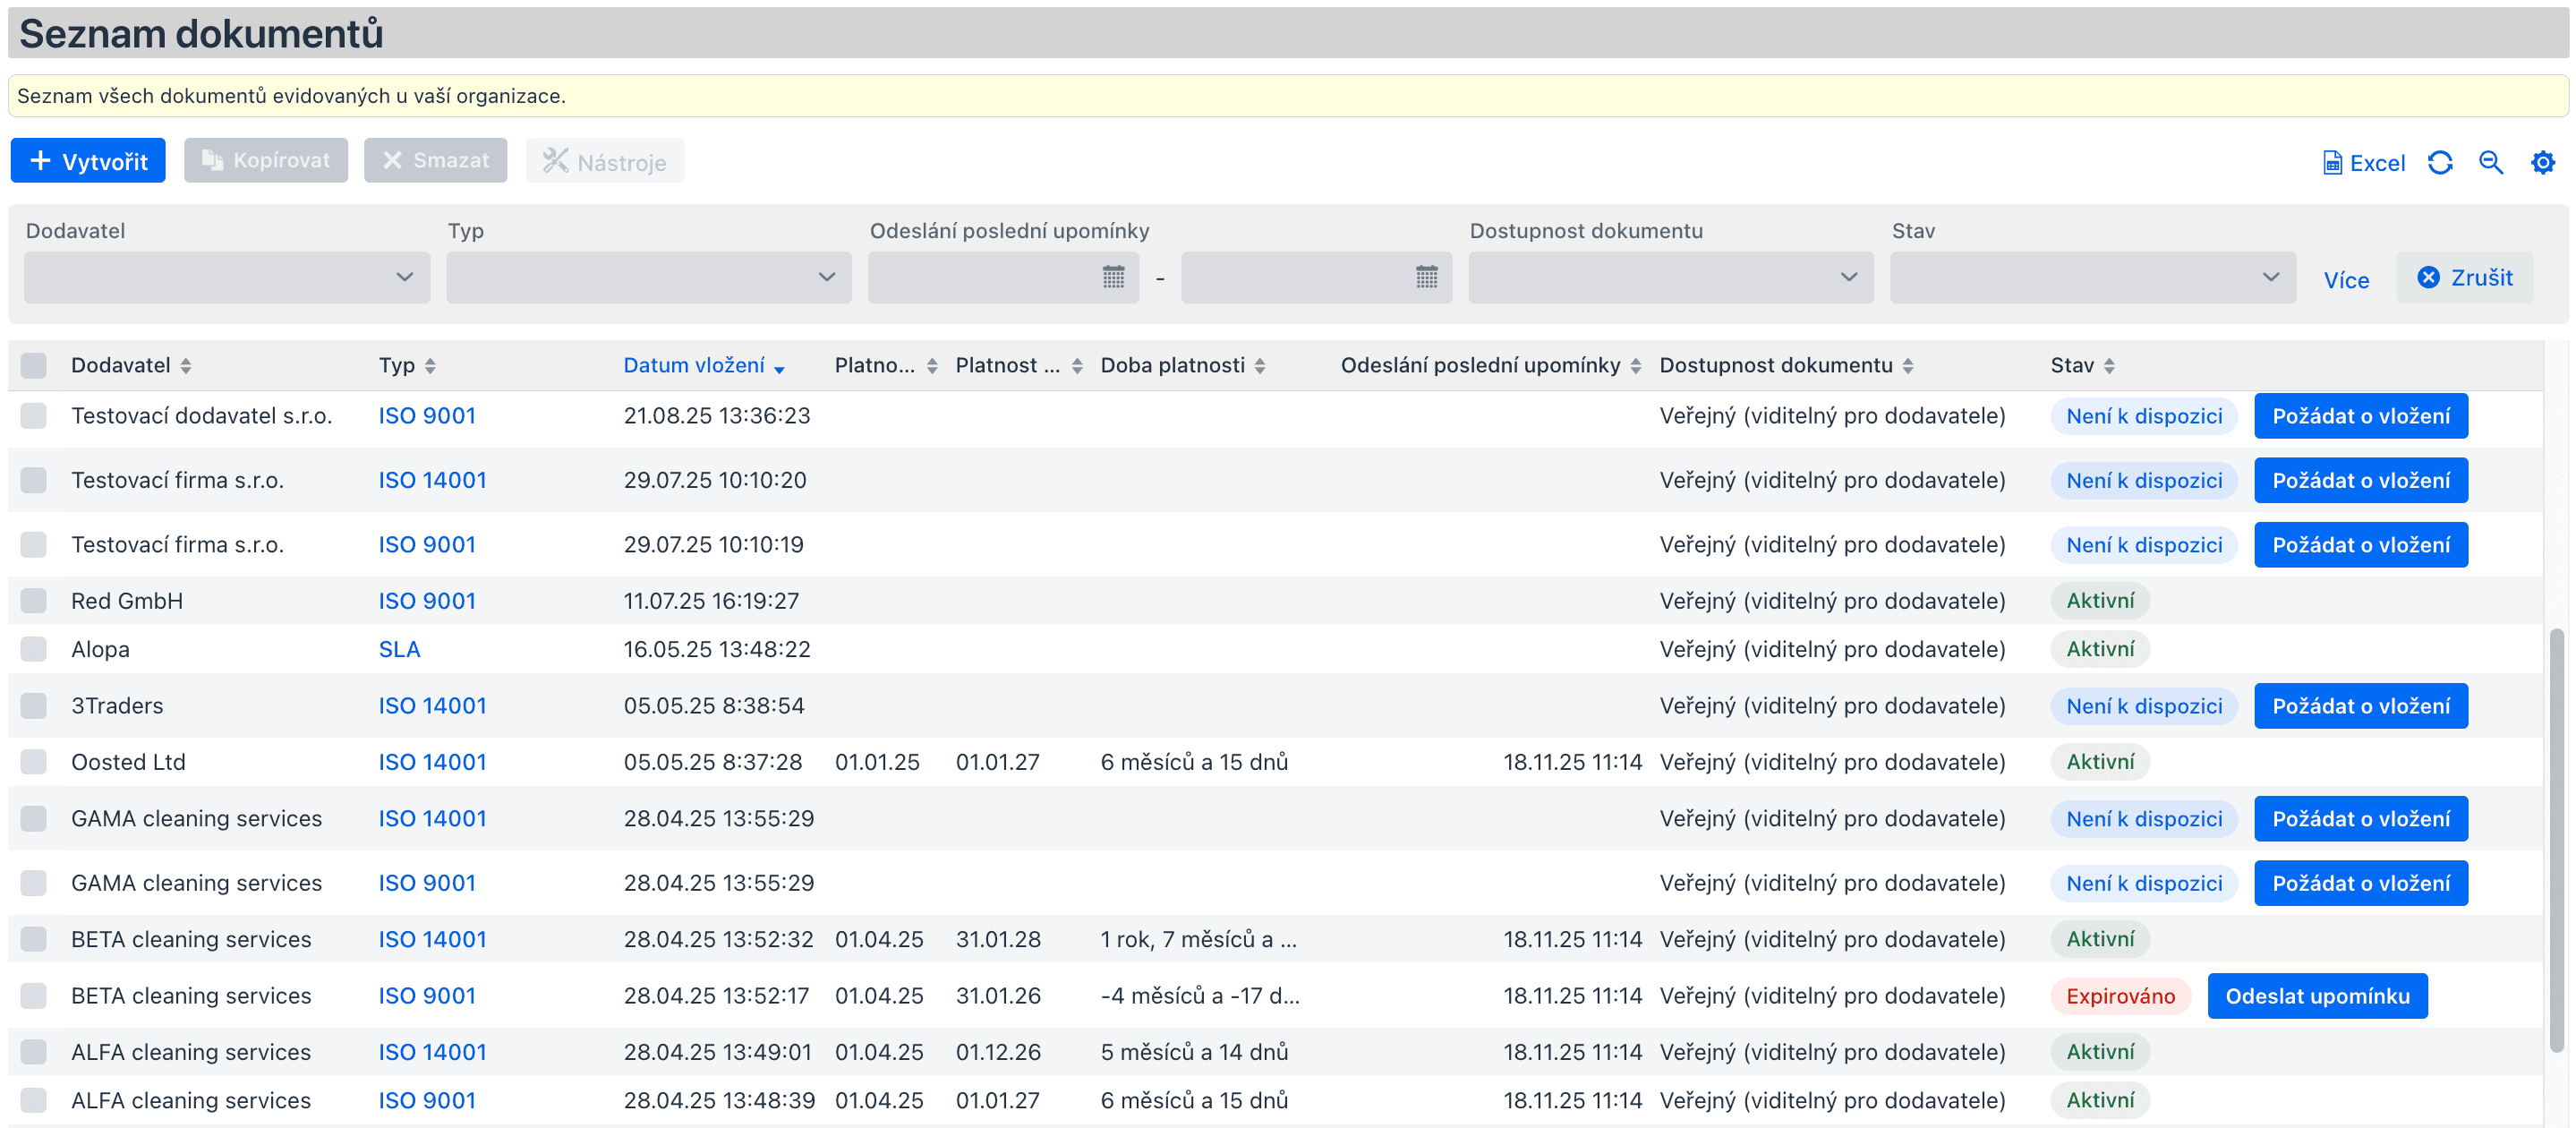
Task: Click the Kopírovat button
Action: click(x=266, y=161)
